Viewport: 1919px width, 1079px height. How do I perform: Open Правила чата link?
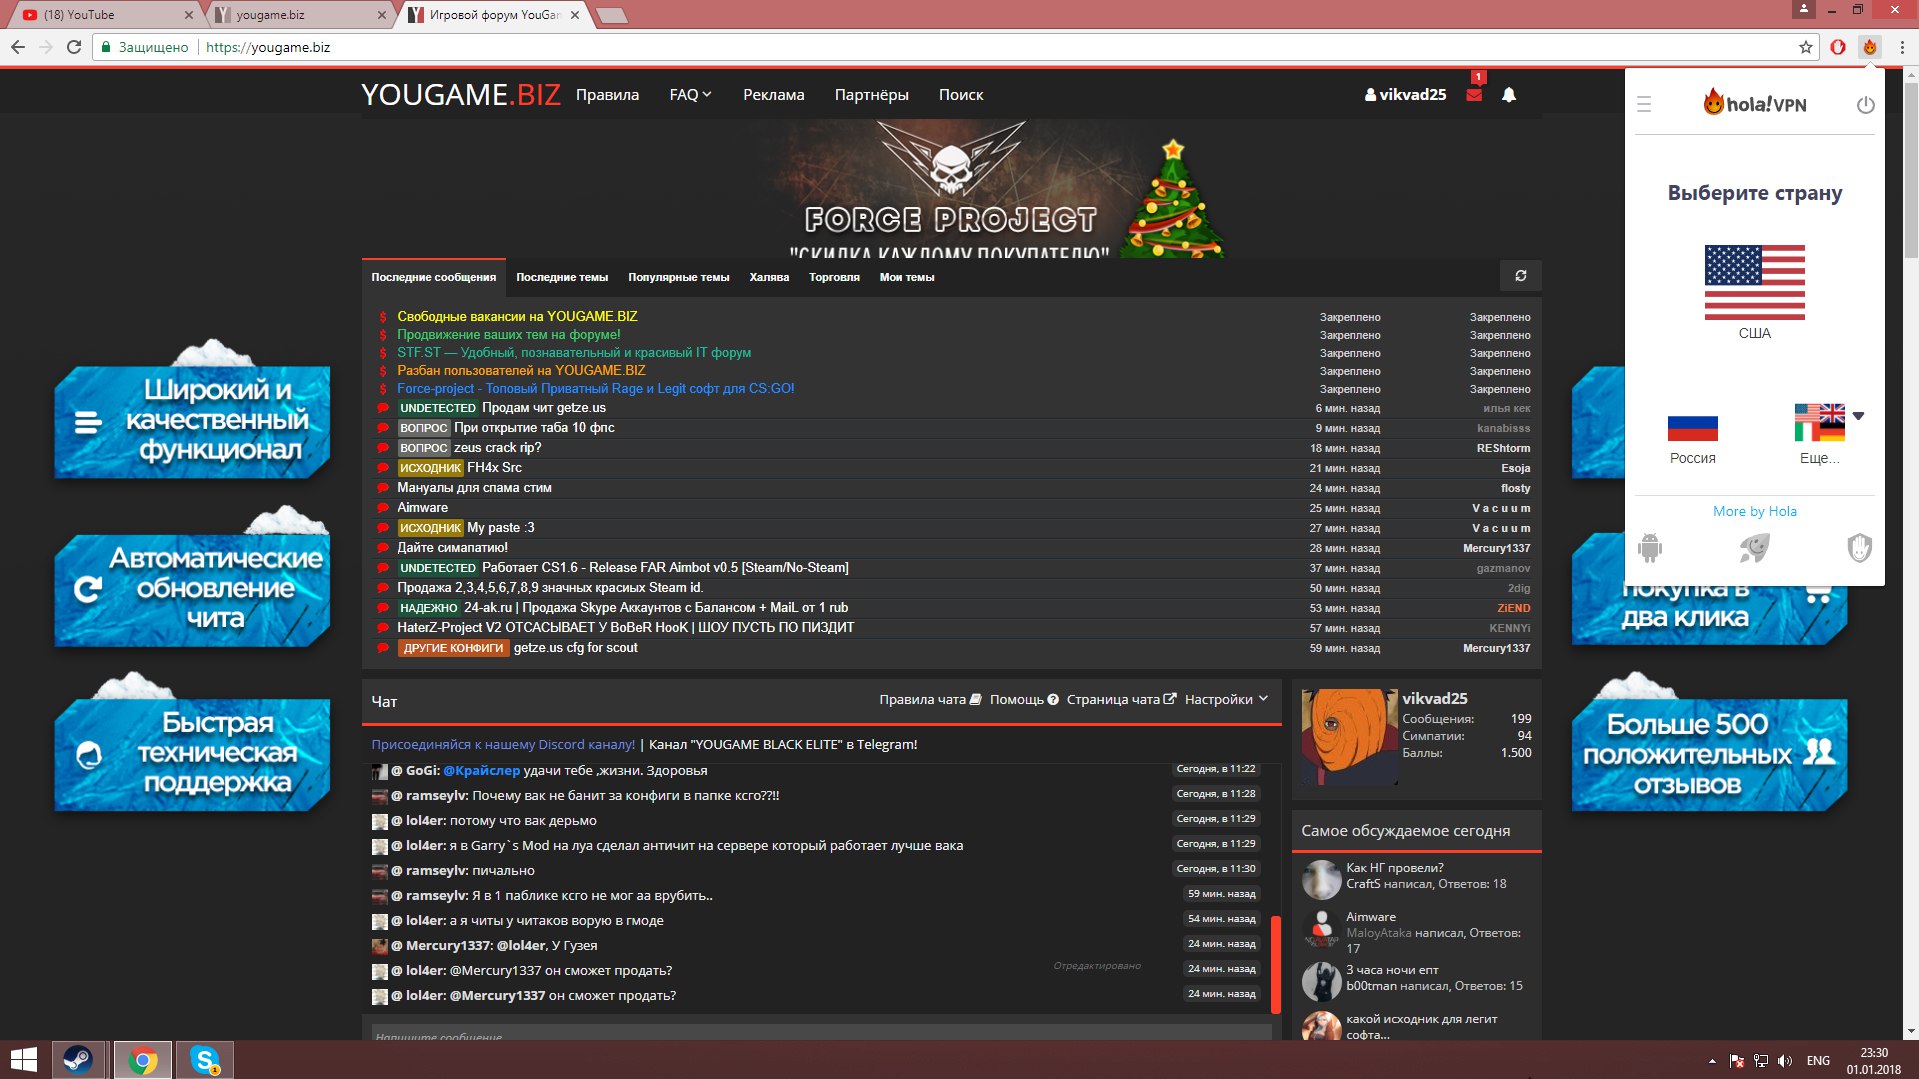[930, 700]
